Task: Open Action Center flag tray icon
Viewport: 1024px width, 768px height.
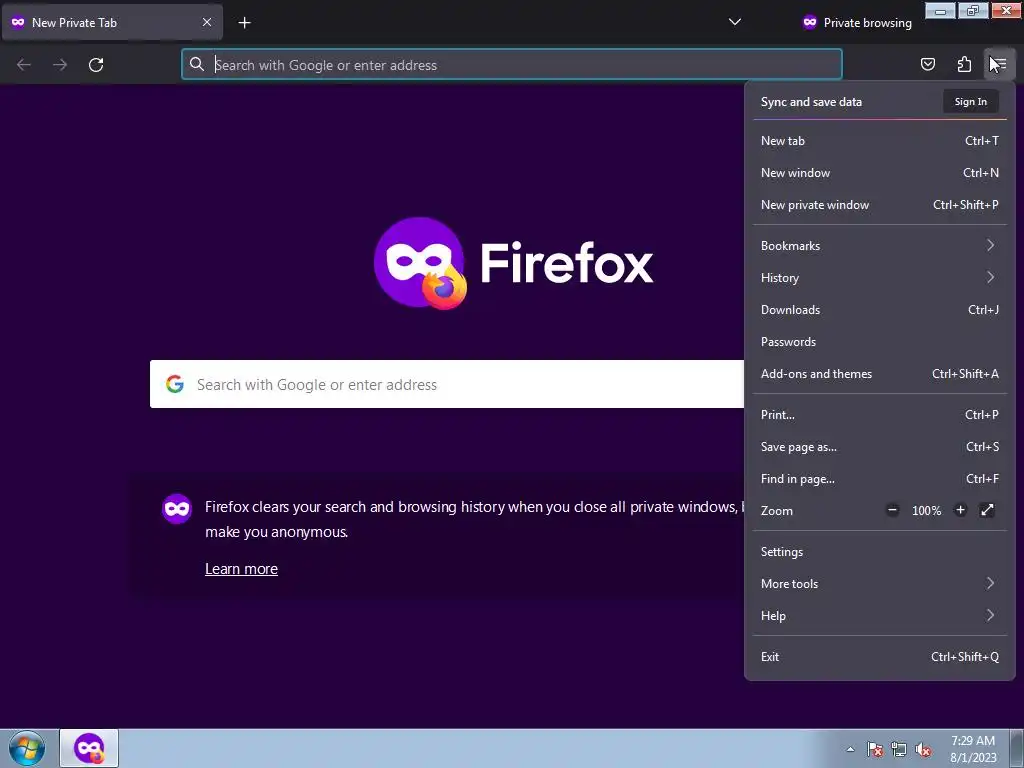Action: click(875, 749)
